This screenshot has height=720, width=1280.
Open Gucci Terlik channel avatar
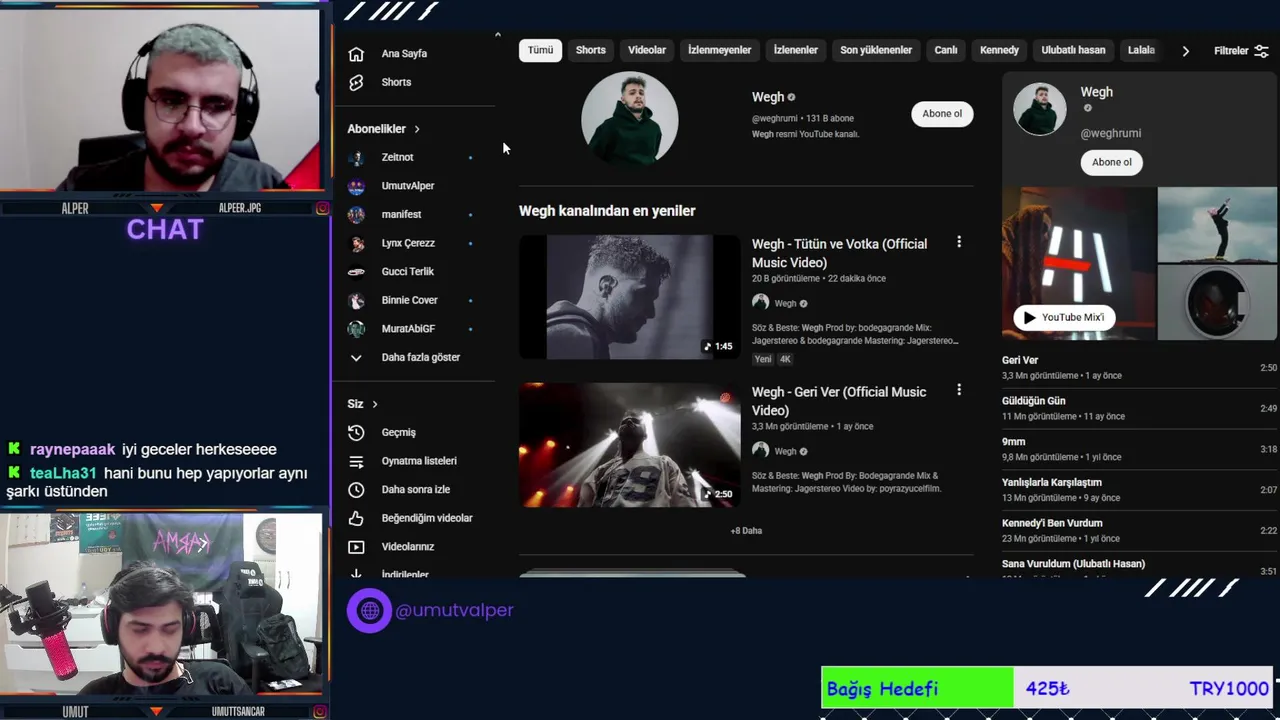[x=356, y=272]
